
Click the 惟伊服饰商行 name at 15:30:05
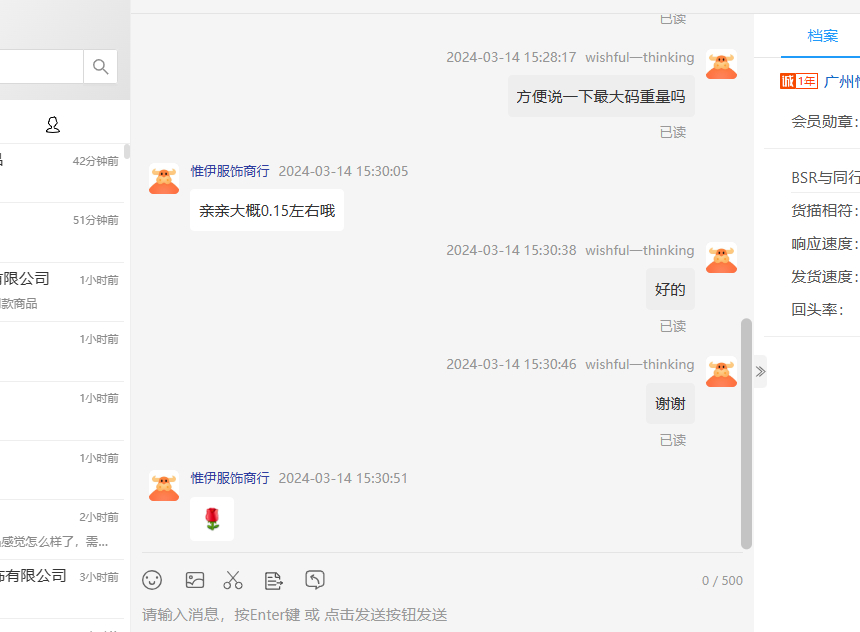[230, 171]
